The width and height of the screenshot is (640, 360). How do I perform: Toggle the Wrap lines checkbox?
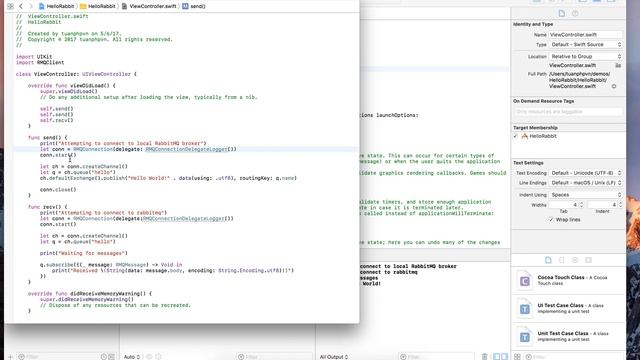(551, 220)
